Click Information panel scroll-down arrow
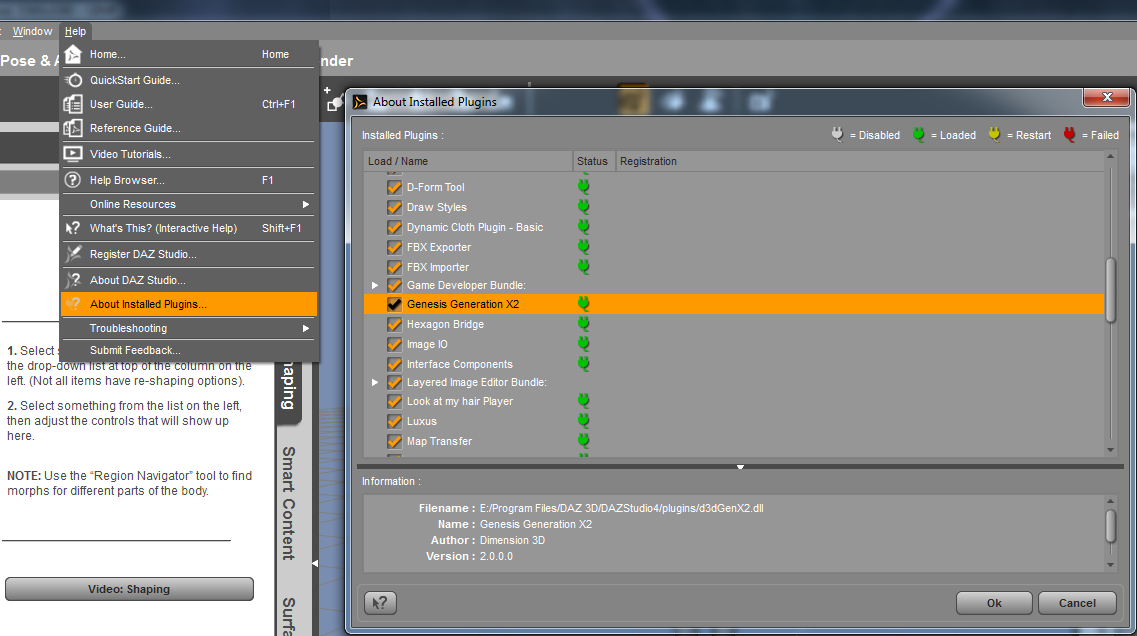This screenshot has height=636, width=1137. pyautogui.click(x=1110, y=565)
